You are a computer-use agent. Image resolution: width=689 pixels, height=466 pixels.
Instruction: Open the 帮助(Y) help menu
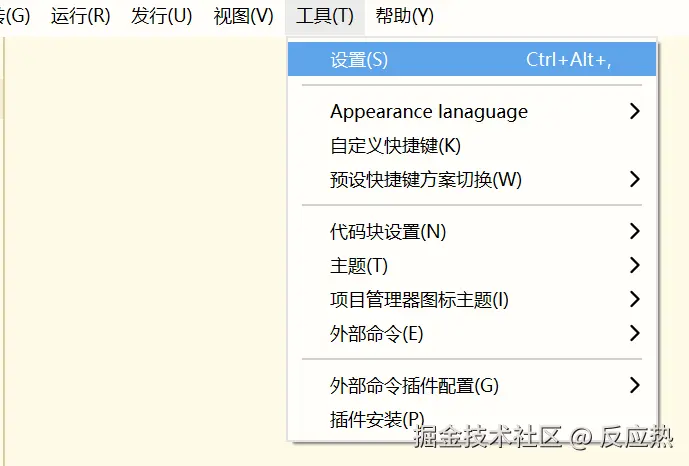click(405, 16)
